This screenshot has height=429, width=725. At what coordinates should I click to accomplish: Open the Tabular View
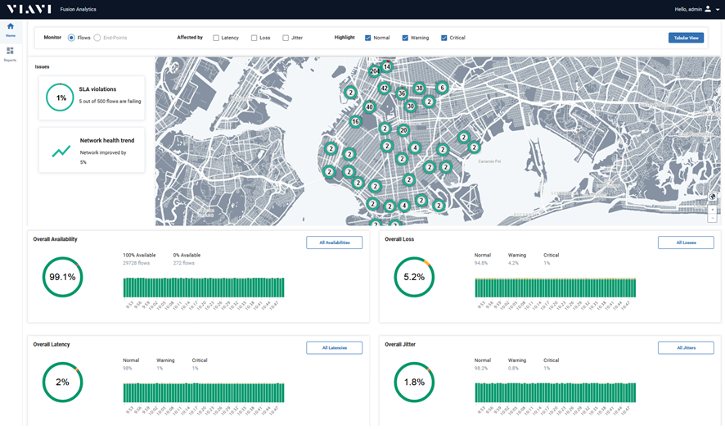click(x=685, y=38)
